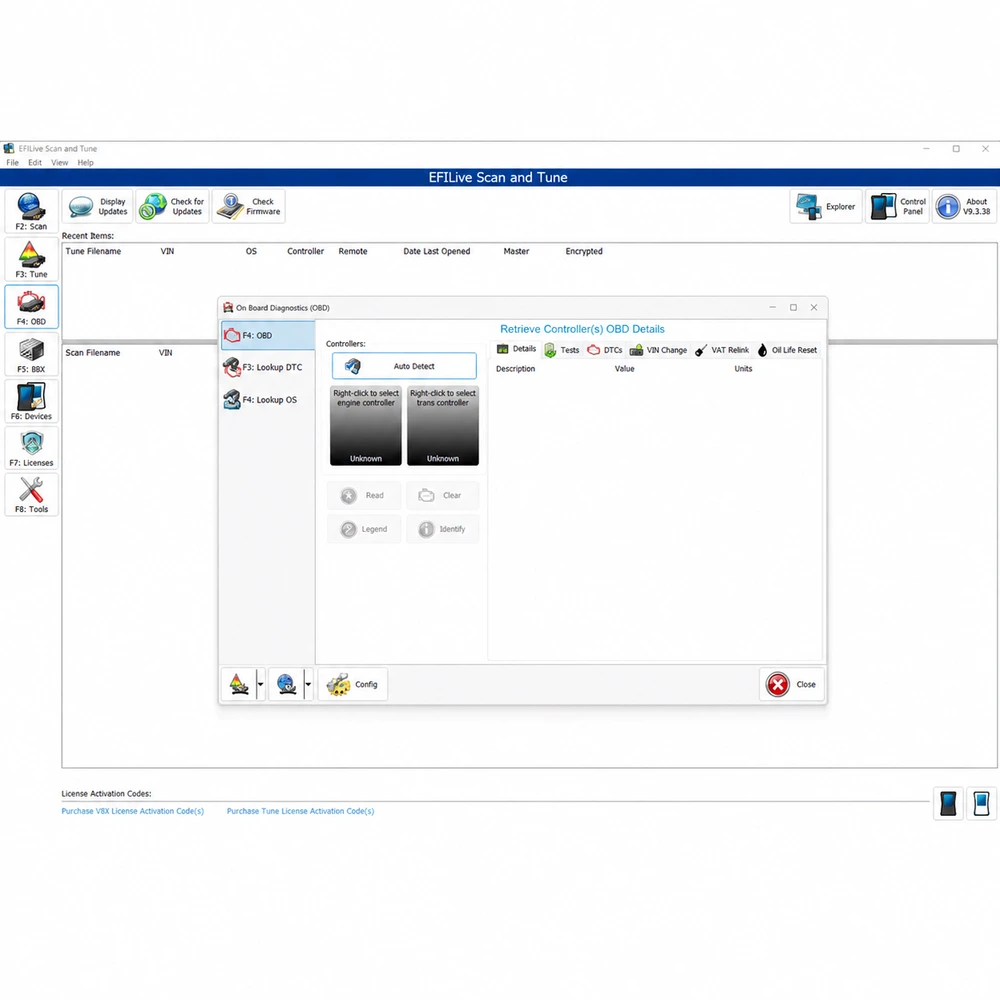Sort by Date Last Opened column
The width and height of the screenshot is (1000, 1000).
pos(437,251)
